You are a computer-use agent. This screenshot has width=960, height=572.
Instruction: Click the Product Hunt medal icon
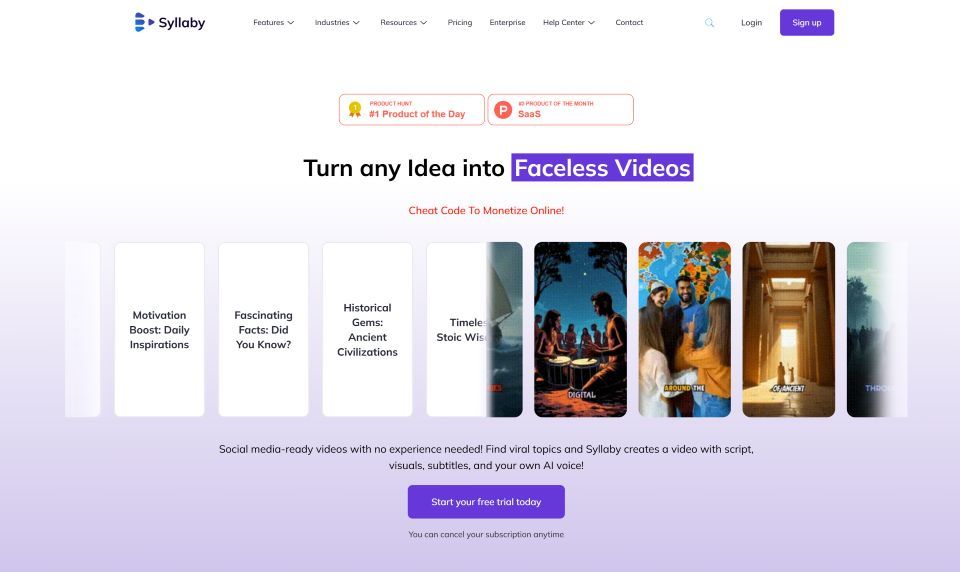click(354, 110)
